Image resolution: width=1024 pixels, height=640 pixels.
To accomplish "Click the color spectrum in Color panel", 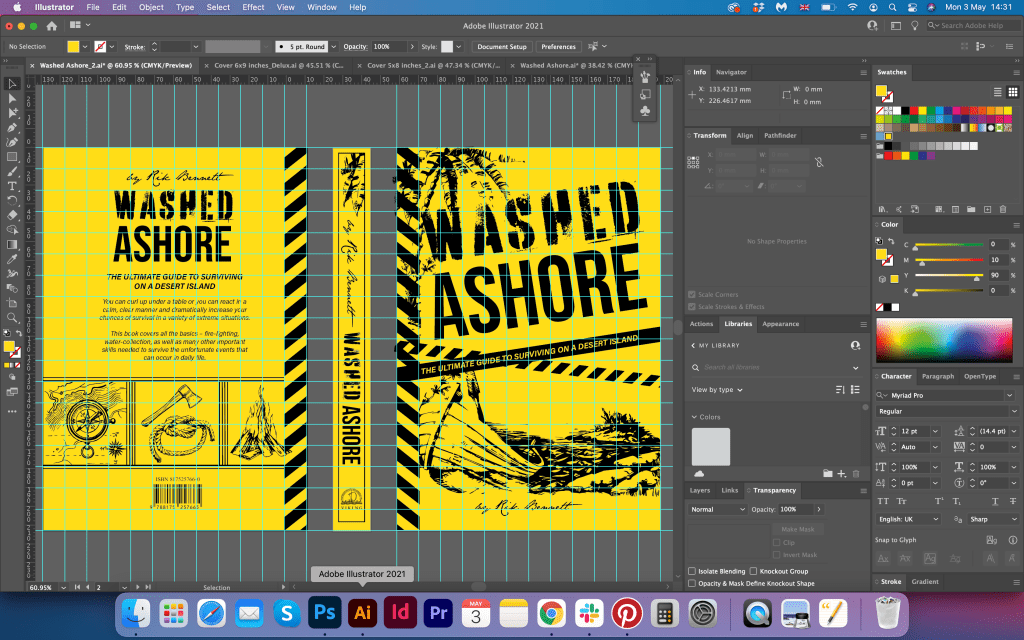I will tap(944, 338).
